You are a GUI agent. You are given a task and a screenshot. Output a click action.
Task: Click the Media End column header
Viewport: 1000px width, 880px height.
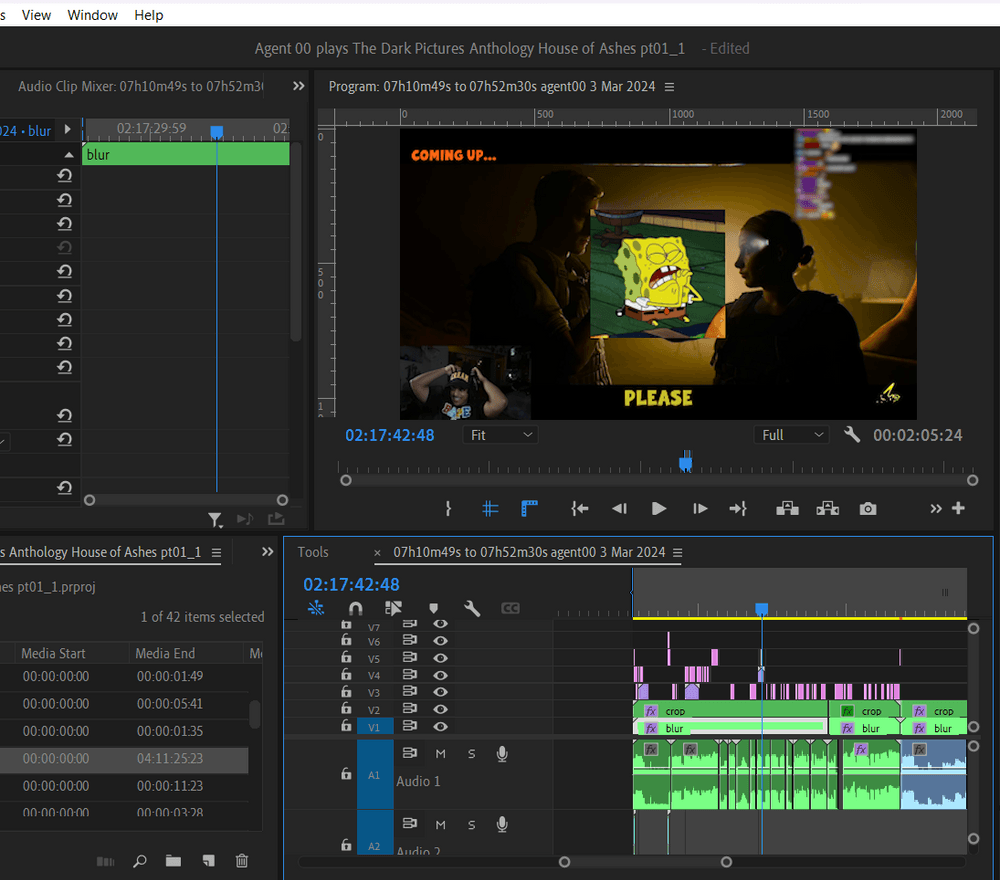coord(165,653)
